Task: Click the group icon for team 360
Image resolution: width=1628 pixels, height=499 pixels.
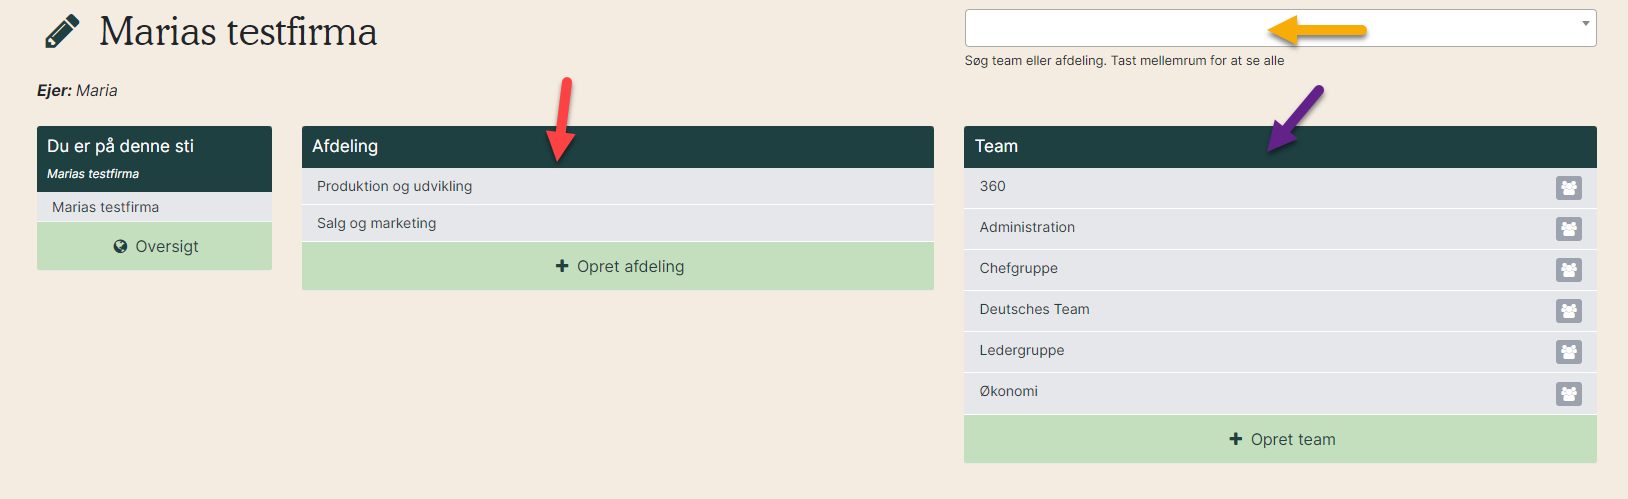Action: 1568,188
